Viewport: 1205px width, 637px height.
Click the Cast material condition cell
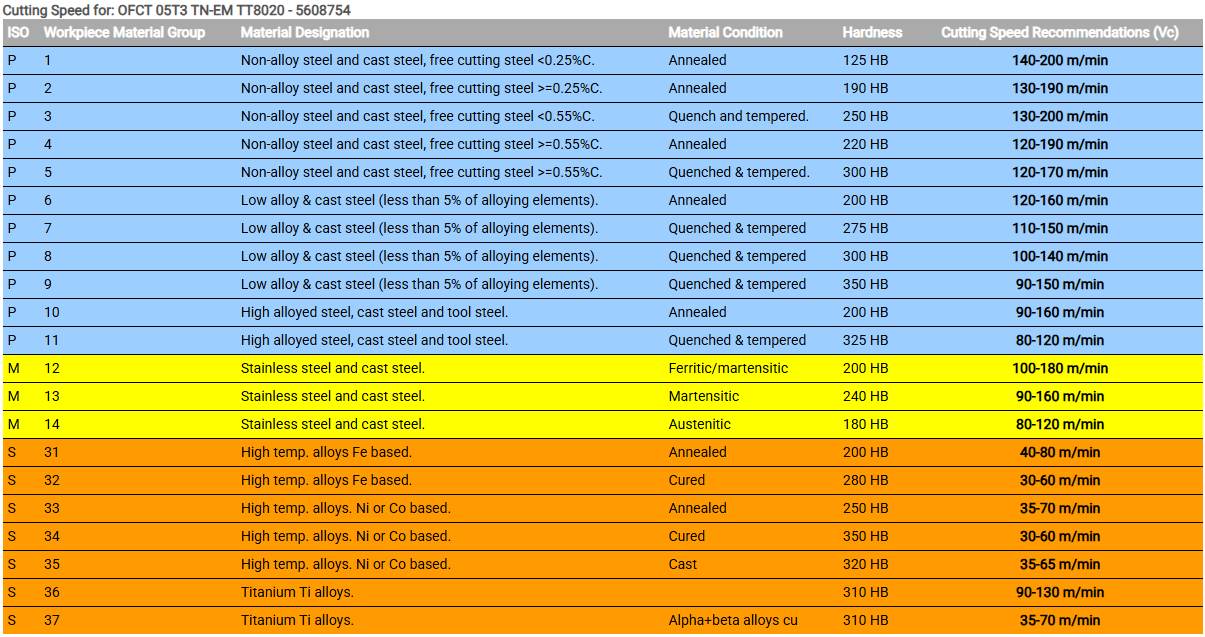pos(683,564)
